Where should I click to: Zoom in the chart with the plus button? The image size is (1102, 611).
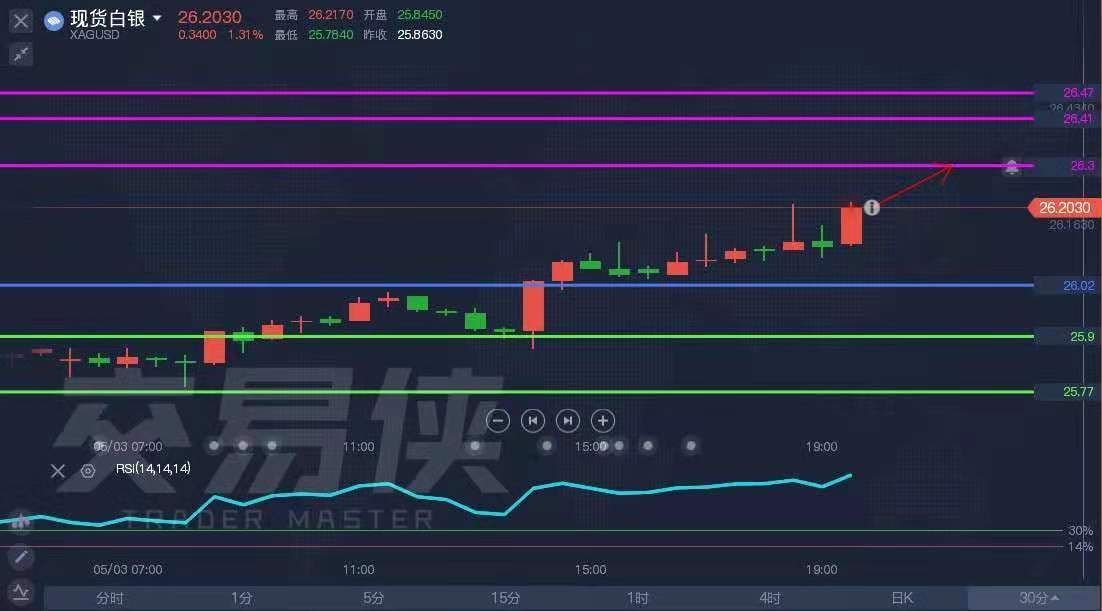tap(603, 420)
